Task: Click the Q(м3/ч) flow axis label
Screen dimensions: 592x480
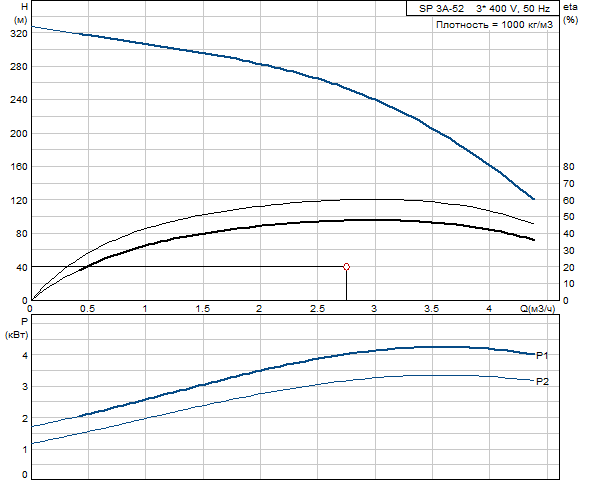Action: point(538,309)
